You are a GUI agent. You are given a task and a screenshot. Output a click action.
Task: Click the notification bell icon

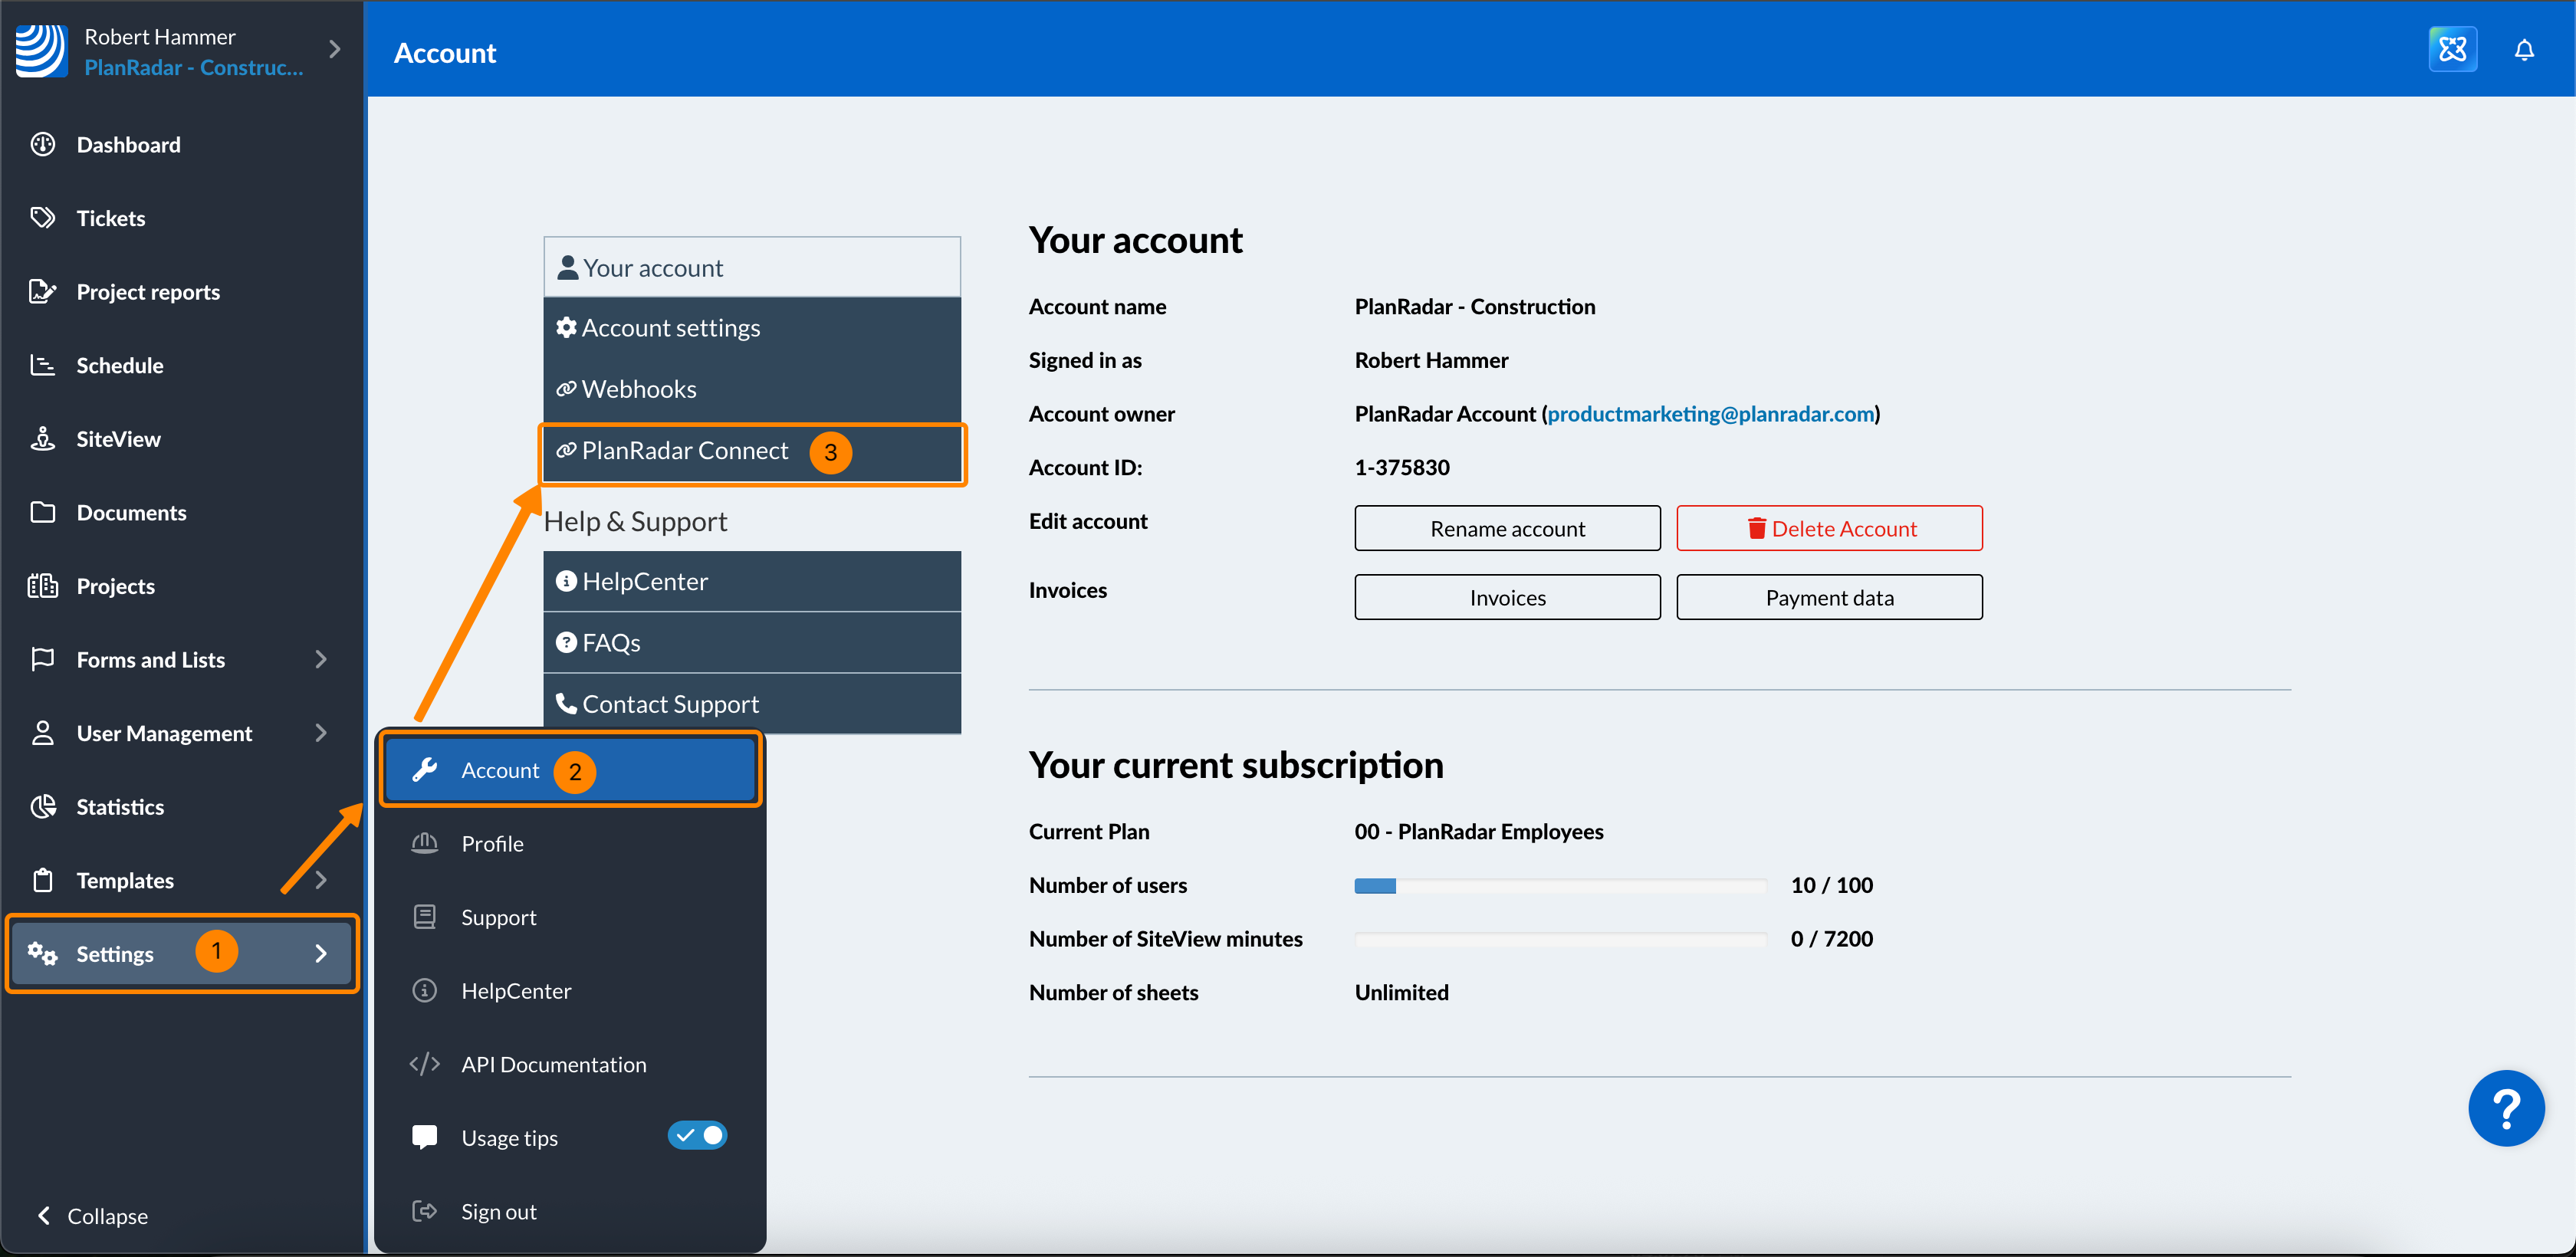point(2523,50)
